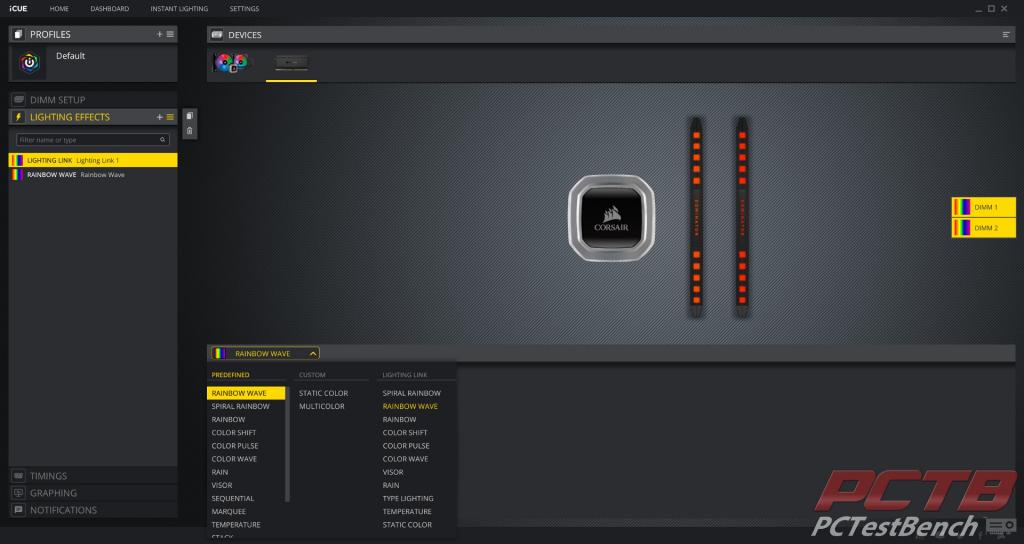
Task: Expand the GRAPHING section
Action: [x=93, y=493]
